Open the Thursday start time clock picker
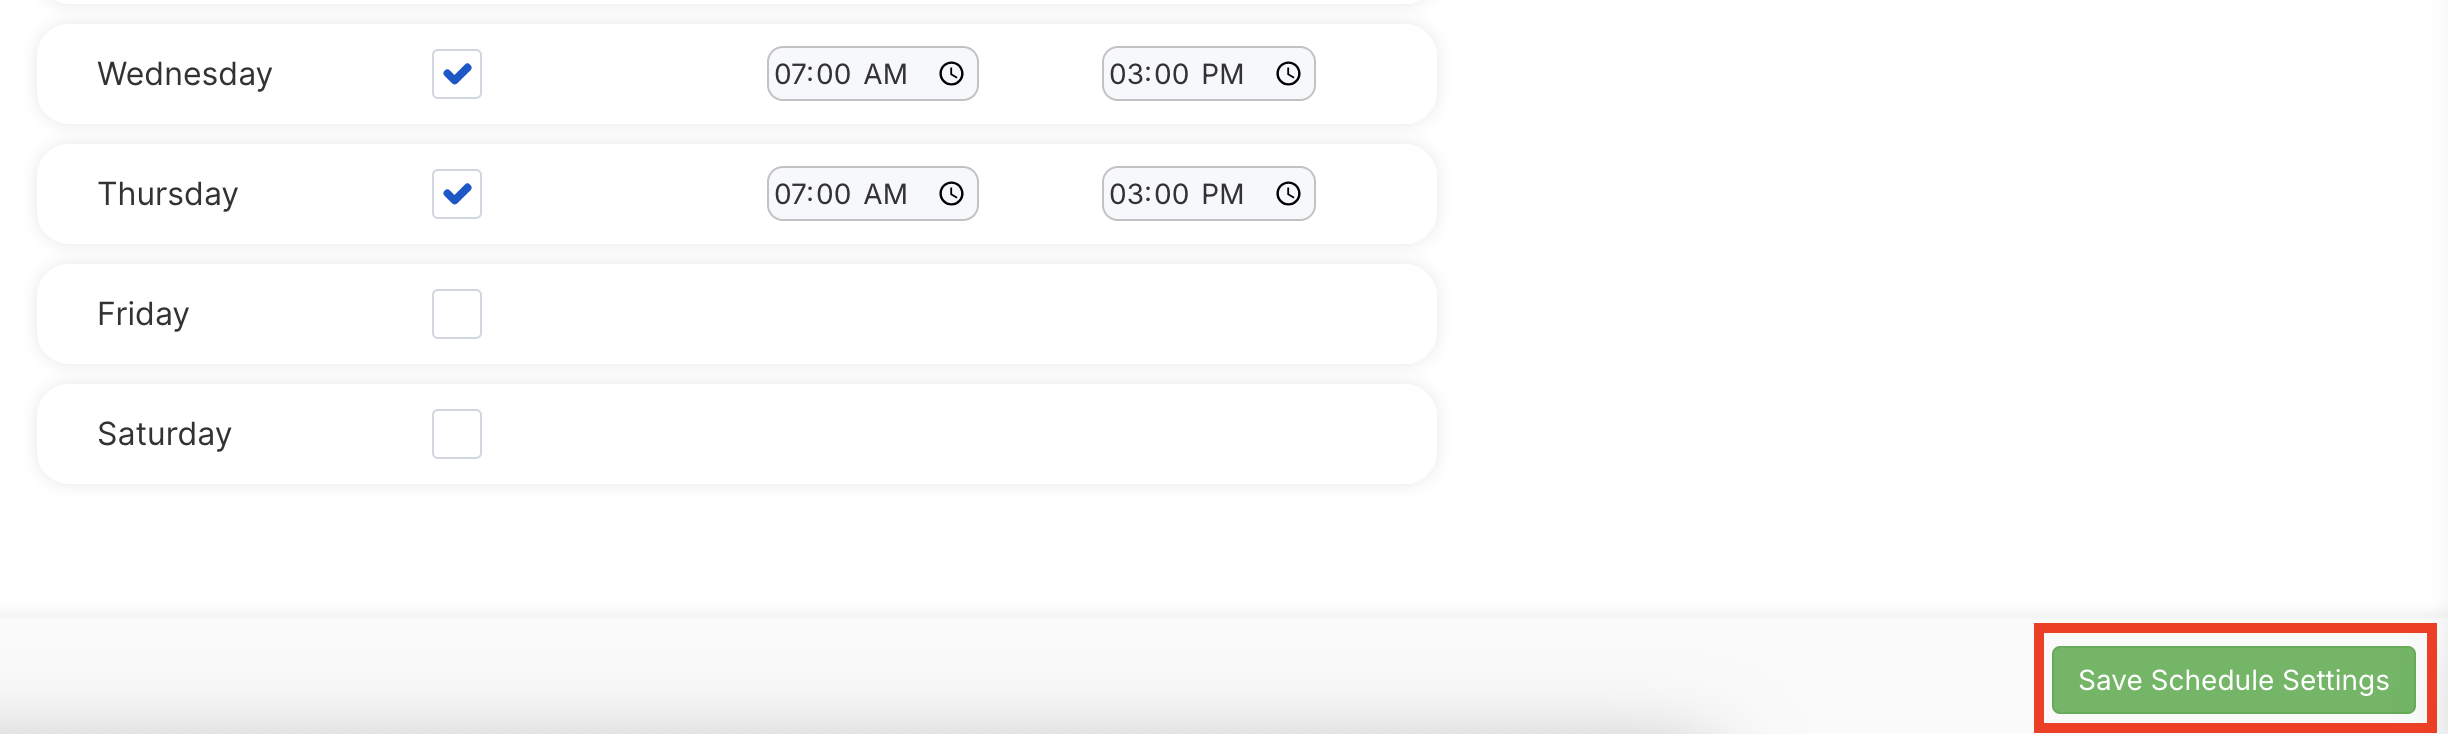 (951, 194)
